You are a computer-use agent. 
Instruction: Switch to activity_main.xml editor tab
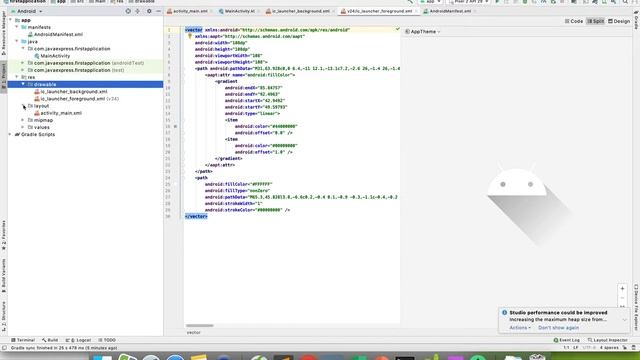coord(190,11)
